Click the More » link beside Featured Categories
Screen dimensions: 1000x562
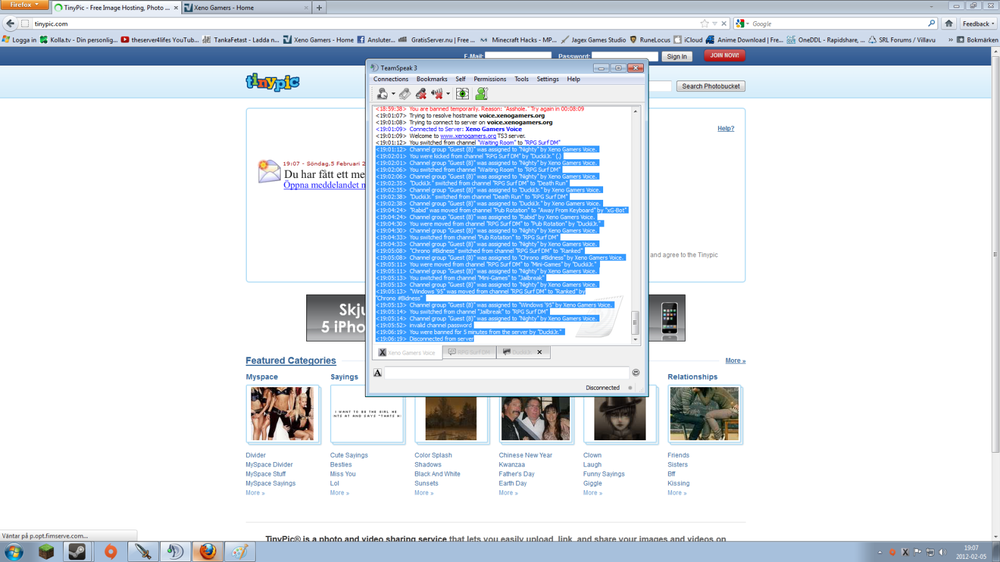735,360
